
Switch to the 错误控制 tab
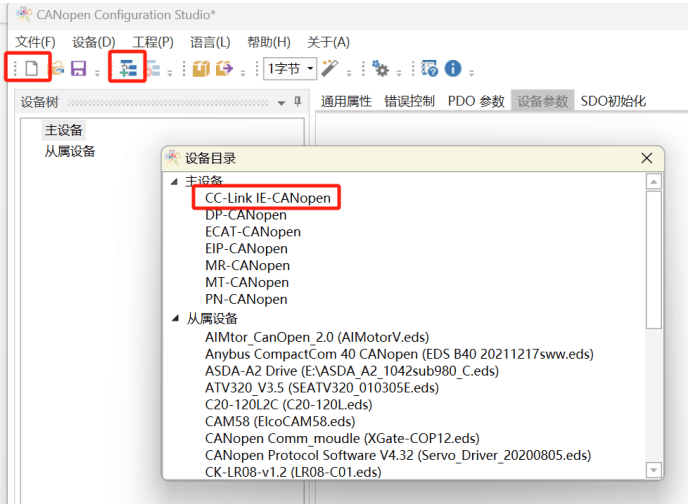pyautogui.click(x=409, y=101)
